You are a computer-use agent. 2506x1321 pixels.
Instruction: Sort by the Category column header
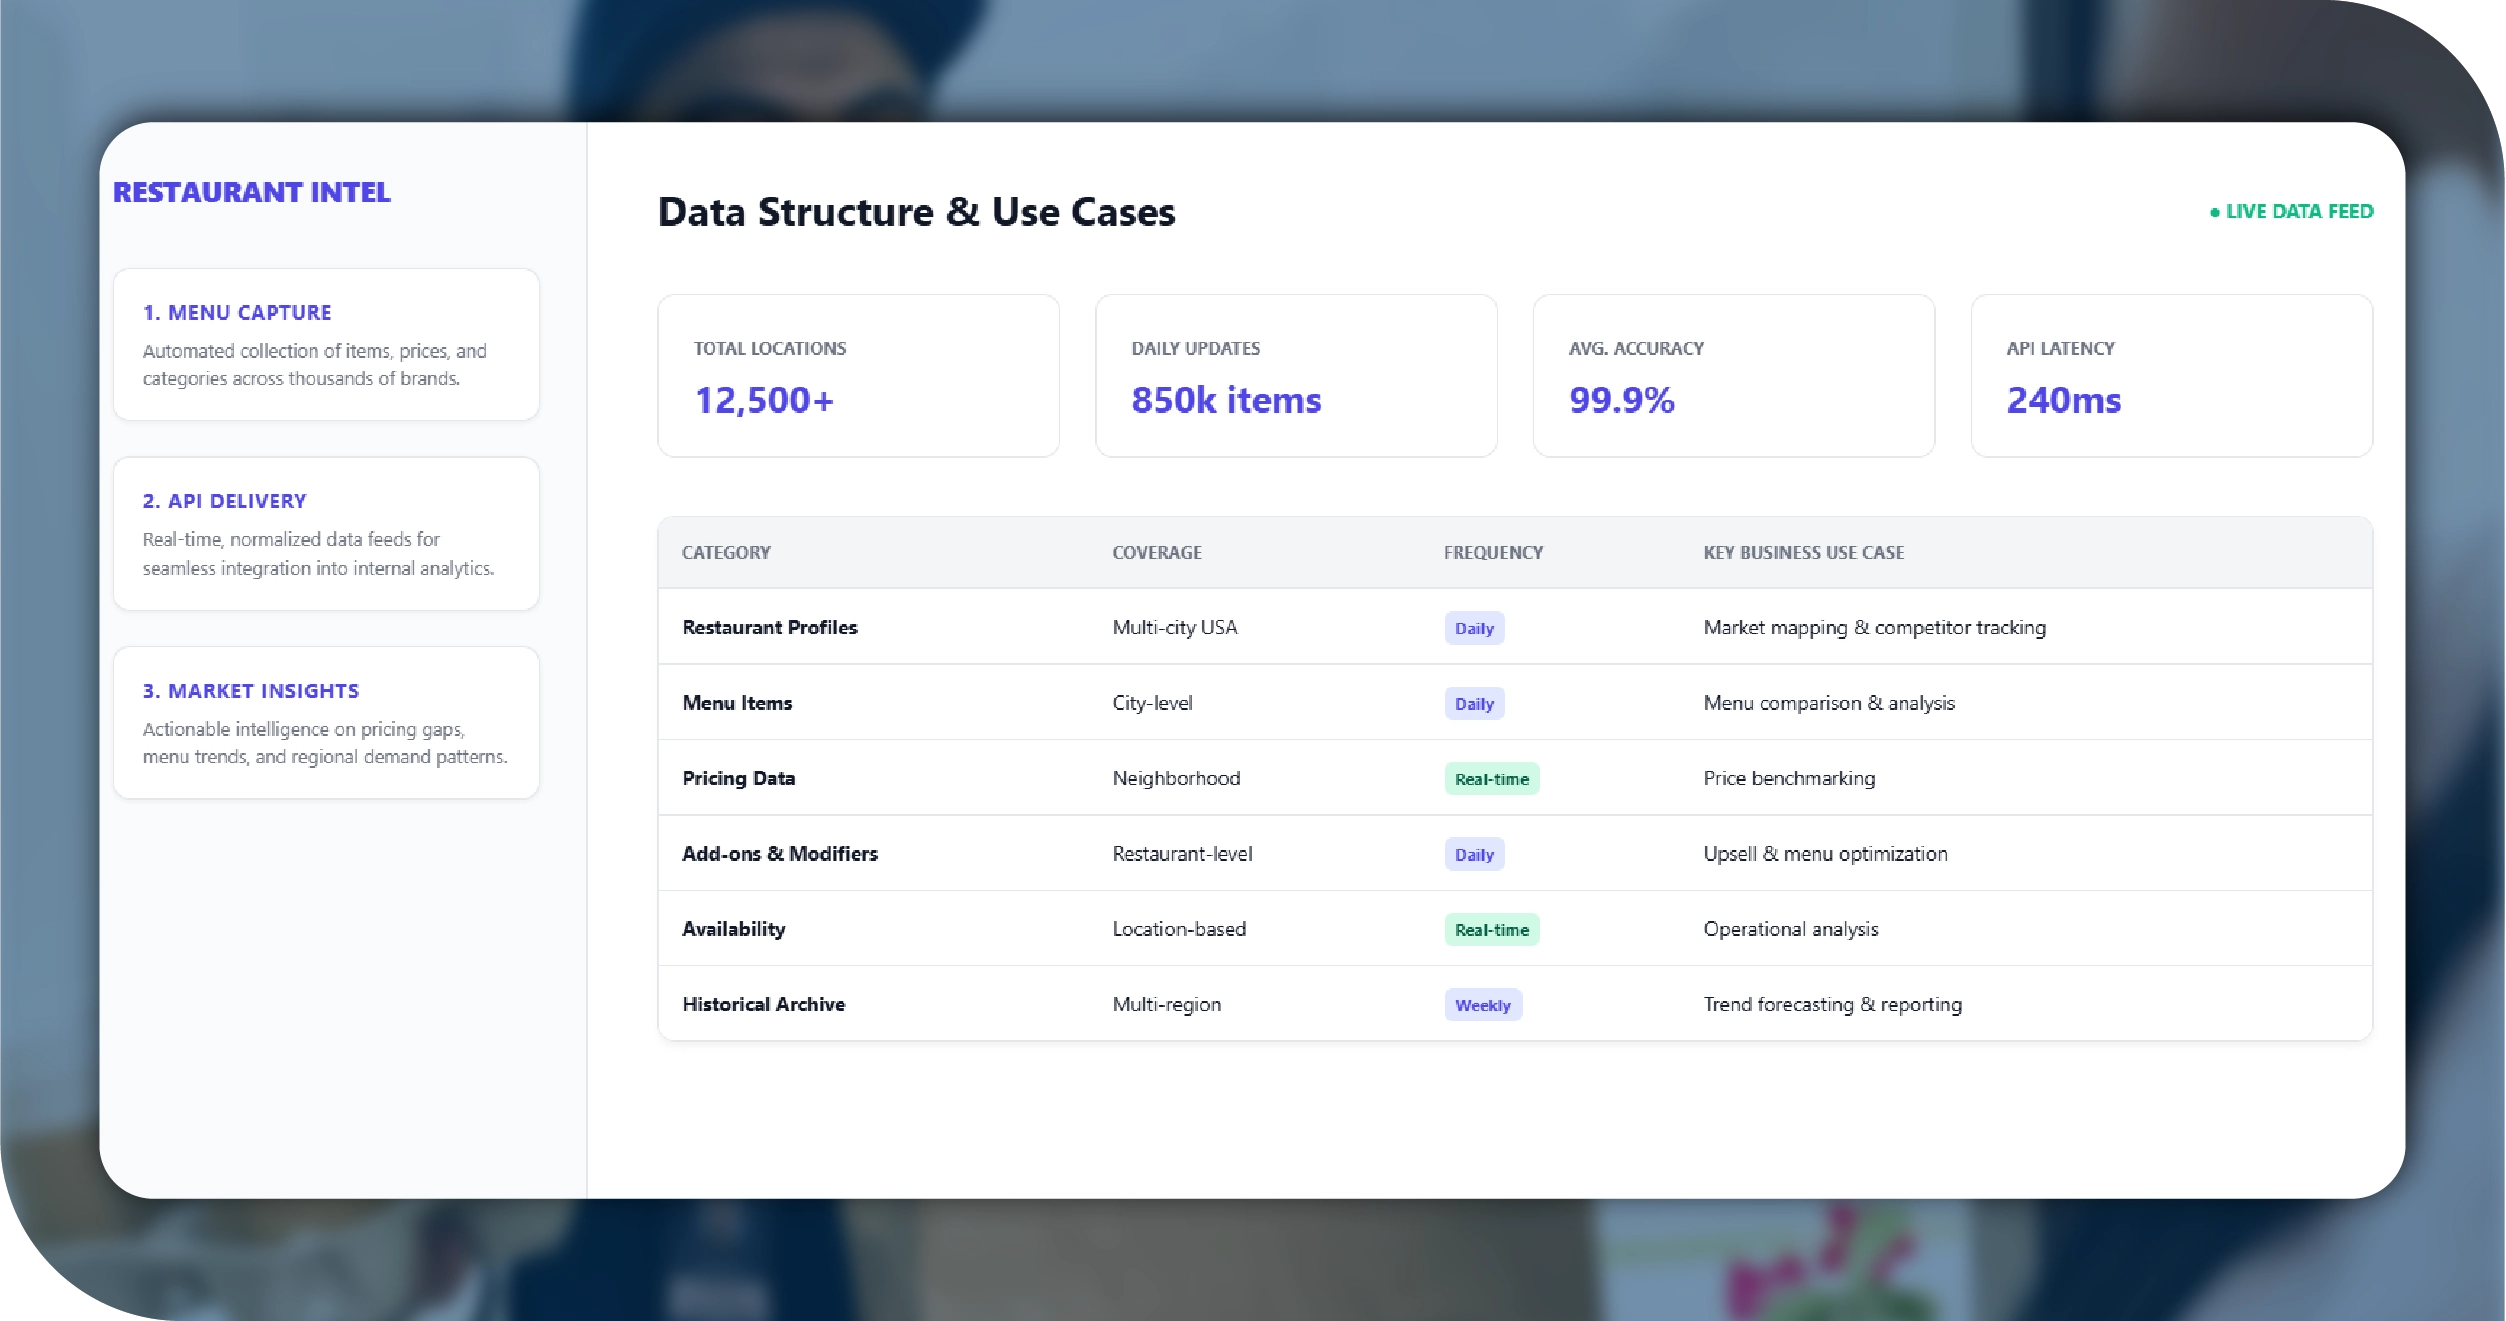tap(726, 553)
